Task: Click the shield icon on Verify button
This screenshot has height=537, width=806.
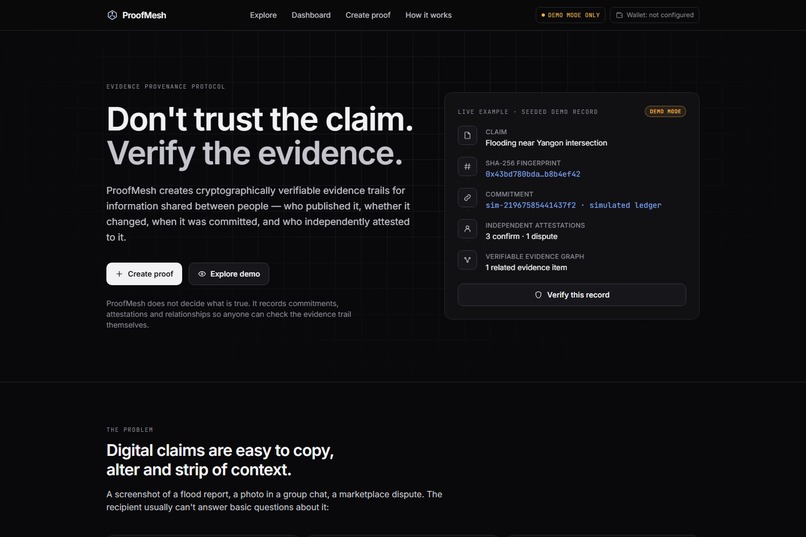Action: pos(538,295)
